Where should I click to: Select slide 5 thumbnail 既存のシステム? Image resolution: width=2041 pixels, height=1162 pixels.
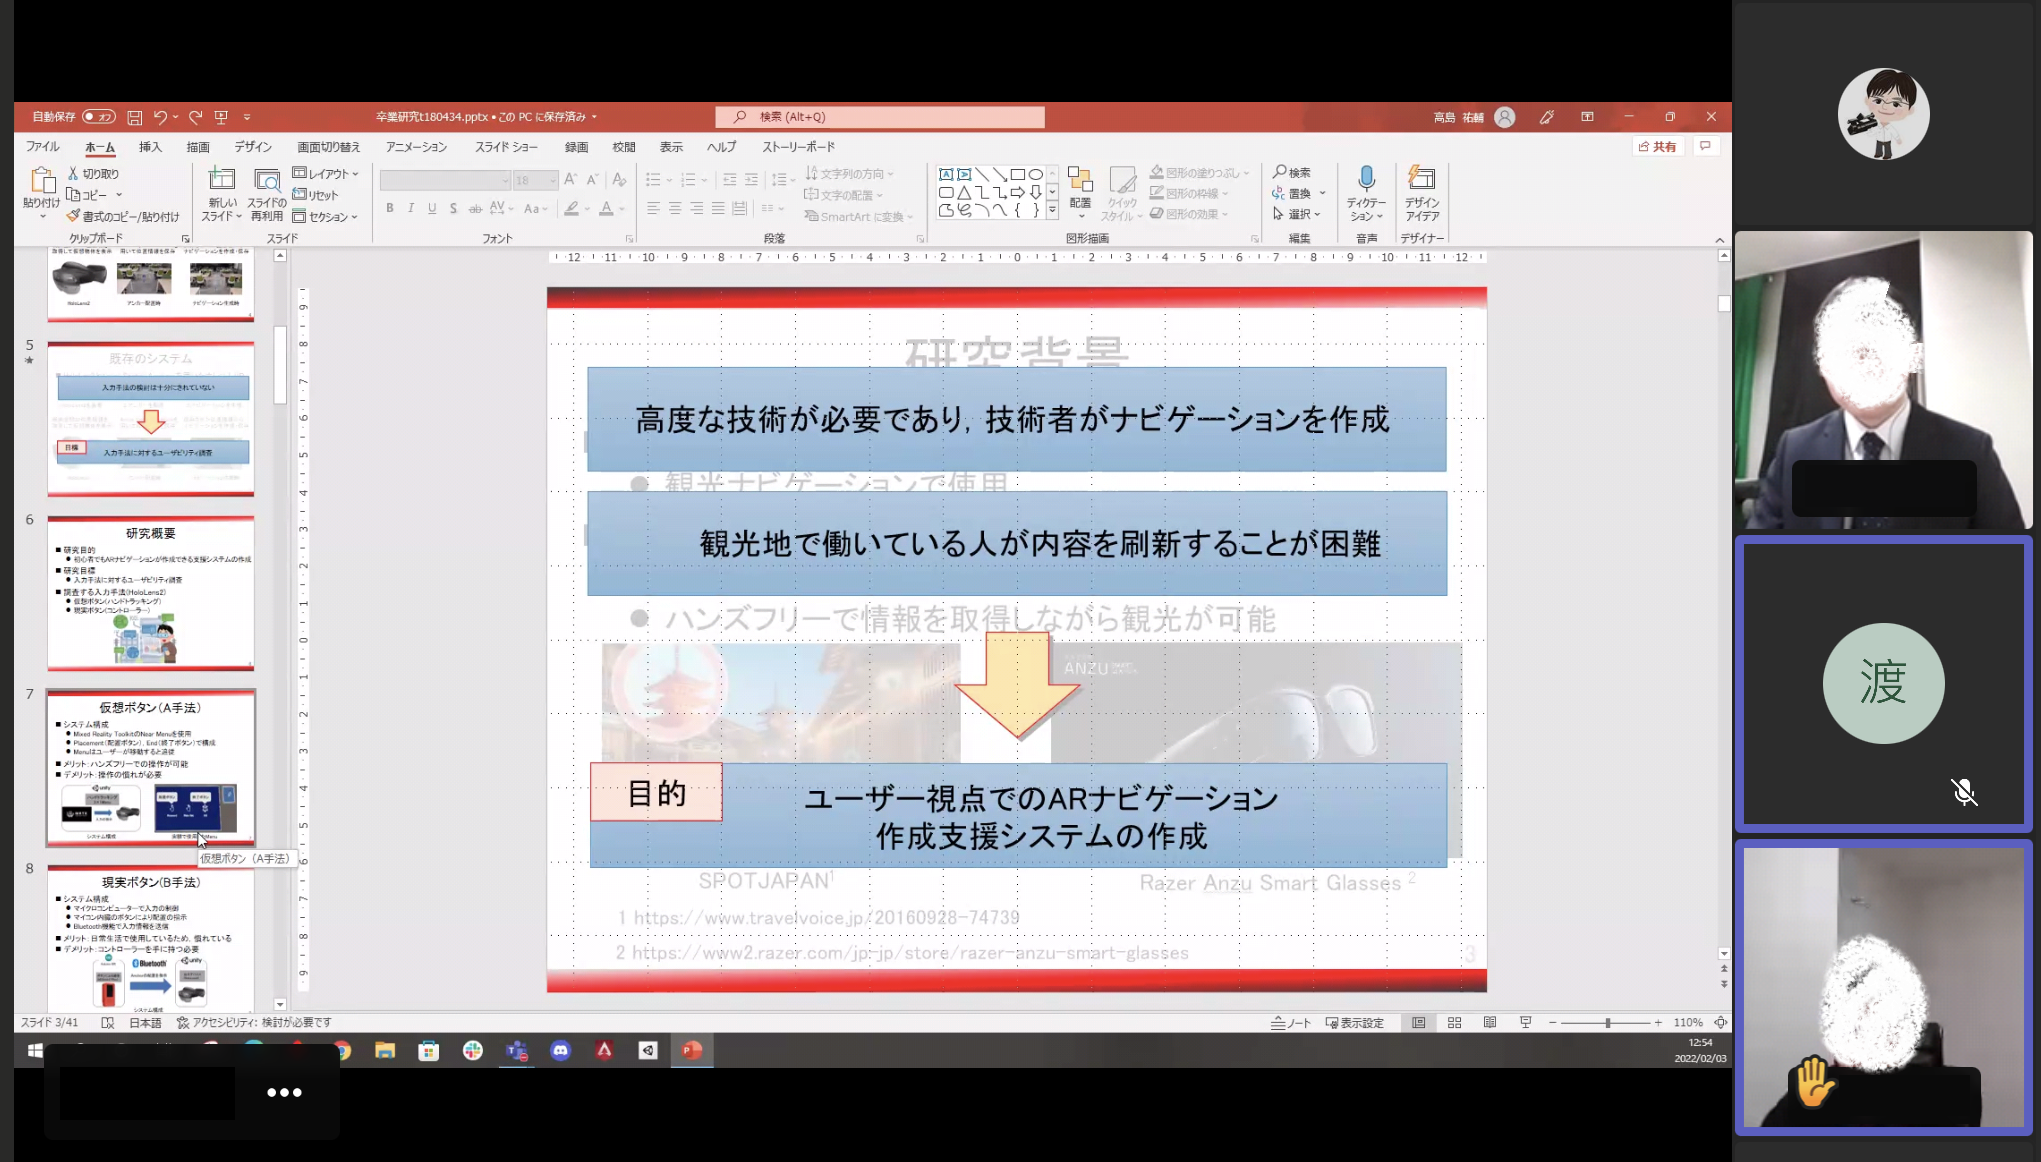(151, 418)
